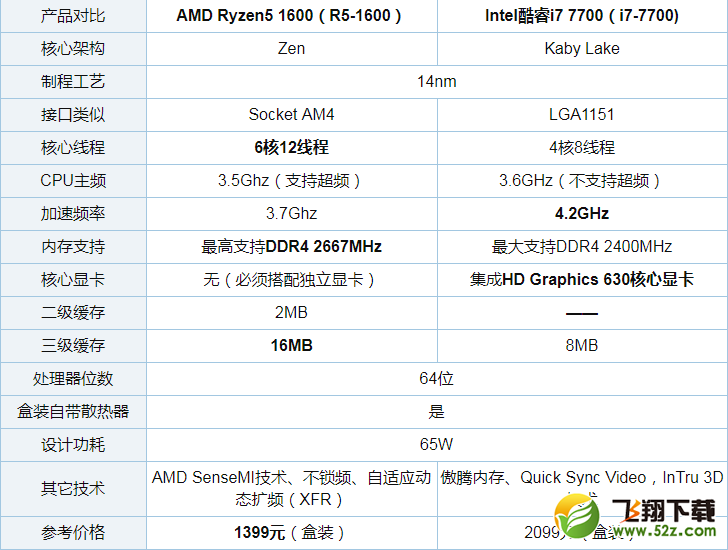
Task: Select the '8MB' L3 cache cell
Action: [582, 346]
